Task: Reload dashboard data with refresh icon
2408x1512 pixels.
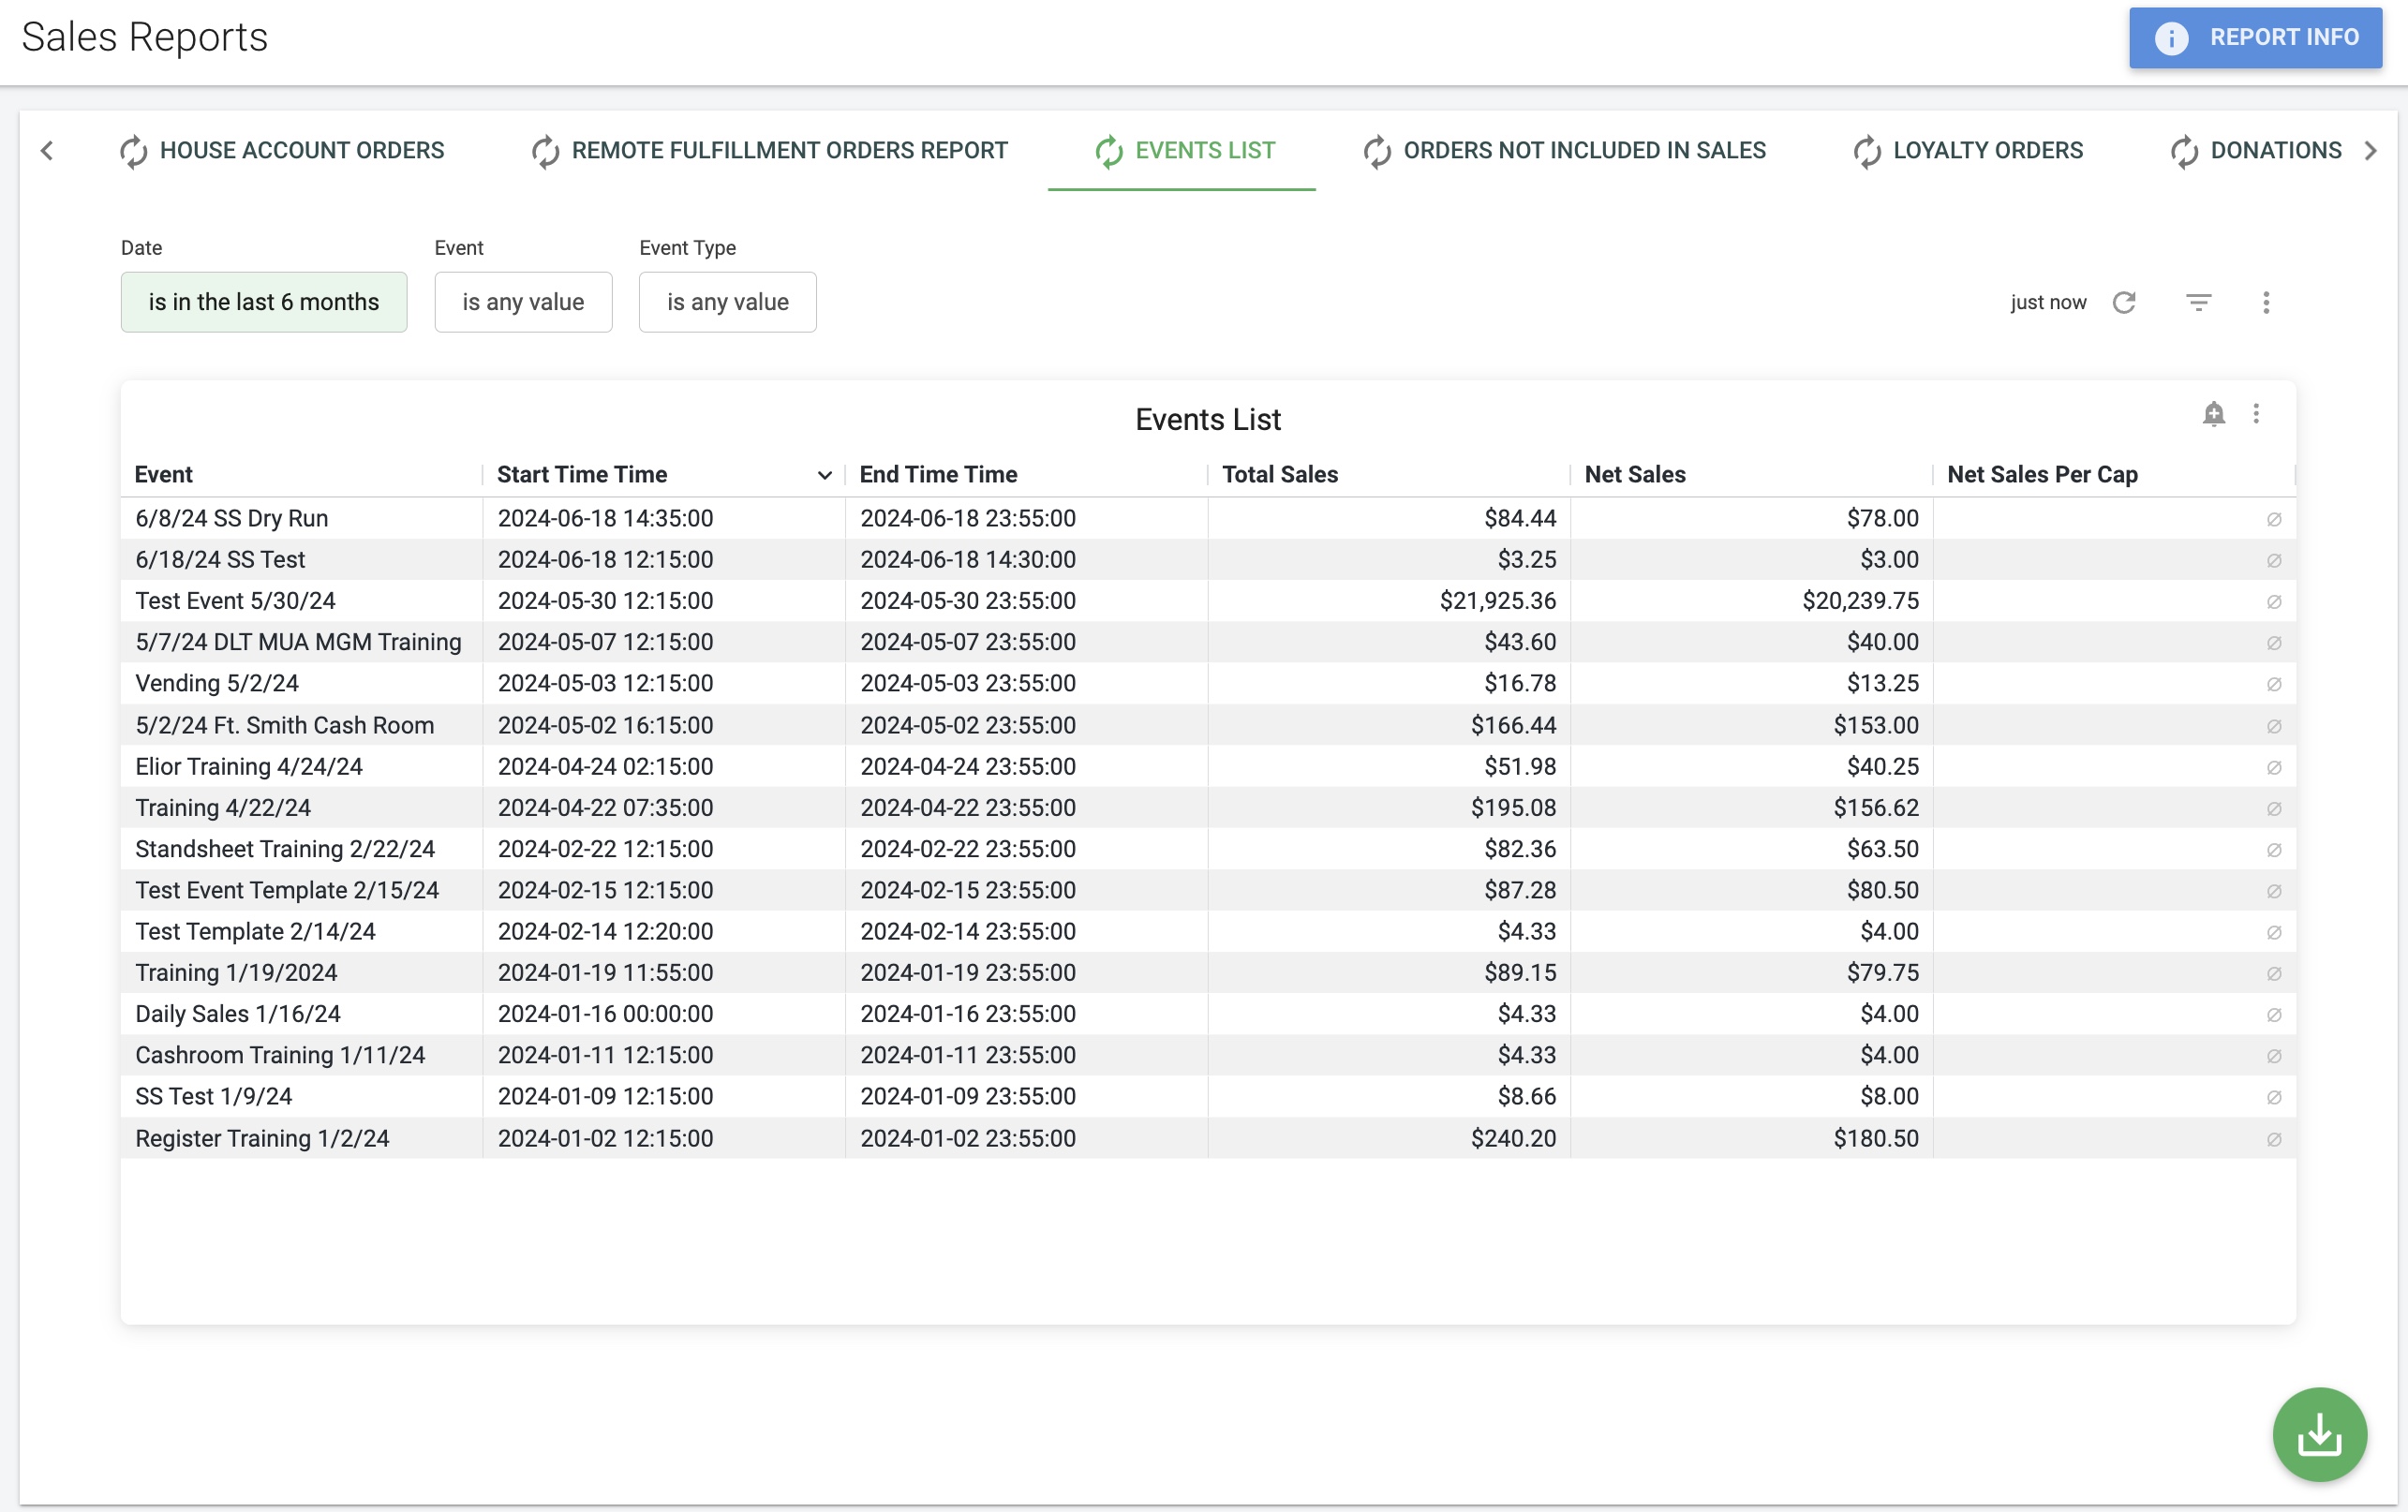Action: coord(2124,302)
